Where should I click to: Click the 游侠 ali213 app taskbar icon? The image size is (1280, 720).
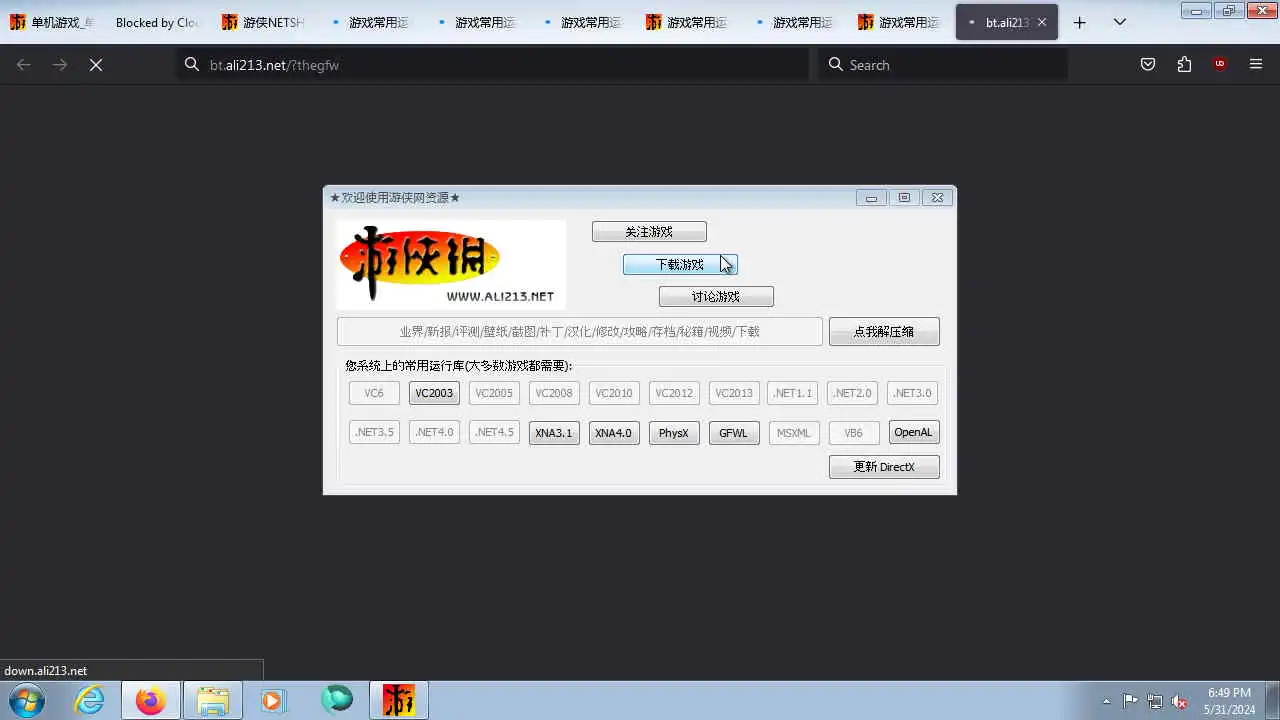pyautogui.click(x=399, y=700)
